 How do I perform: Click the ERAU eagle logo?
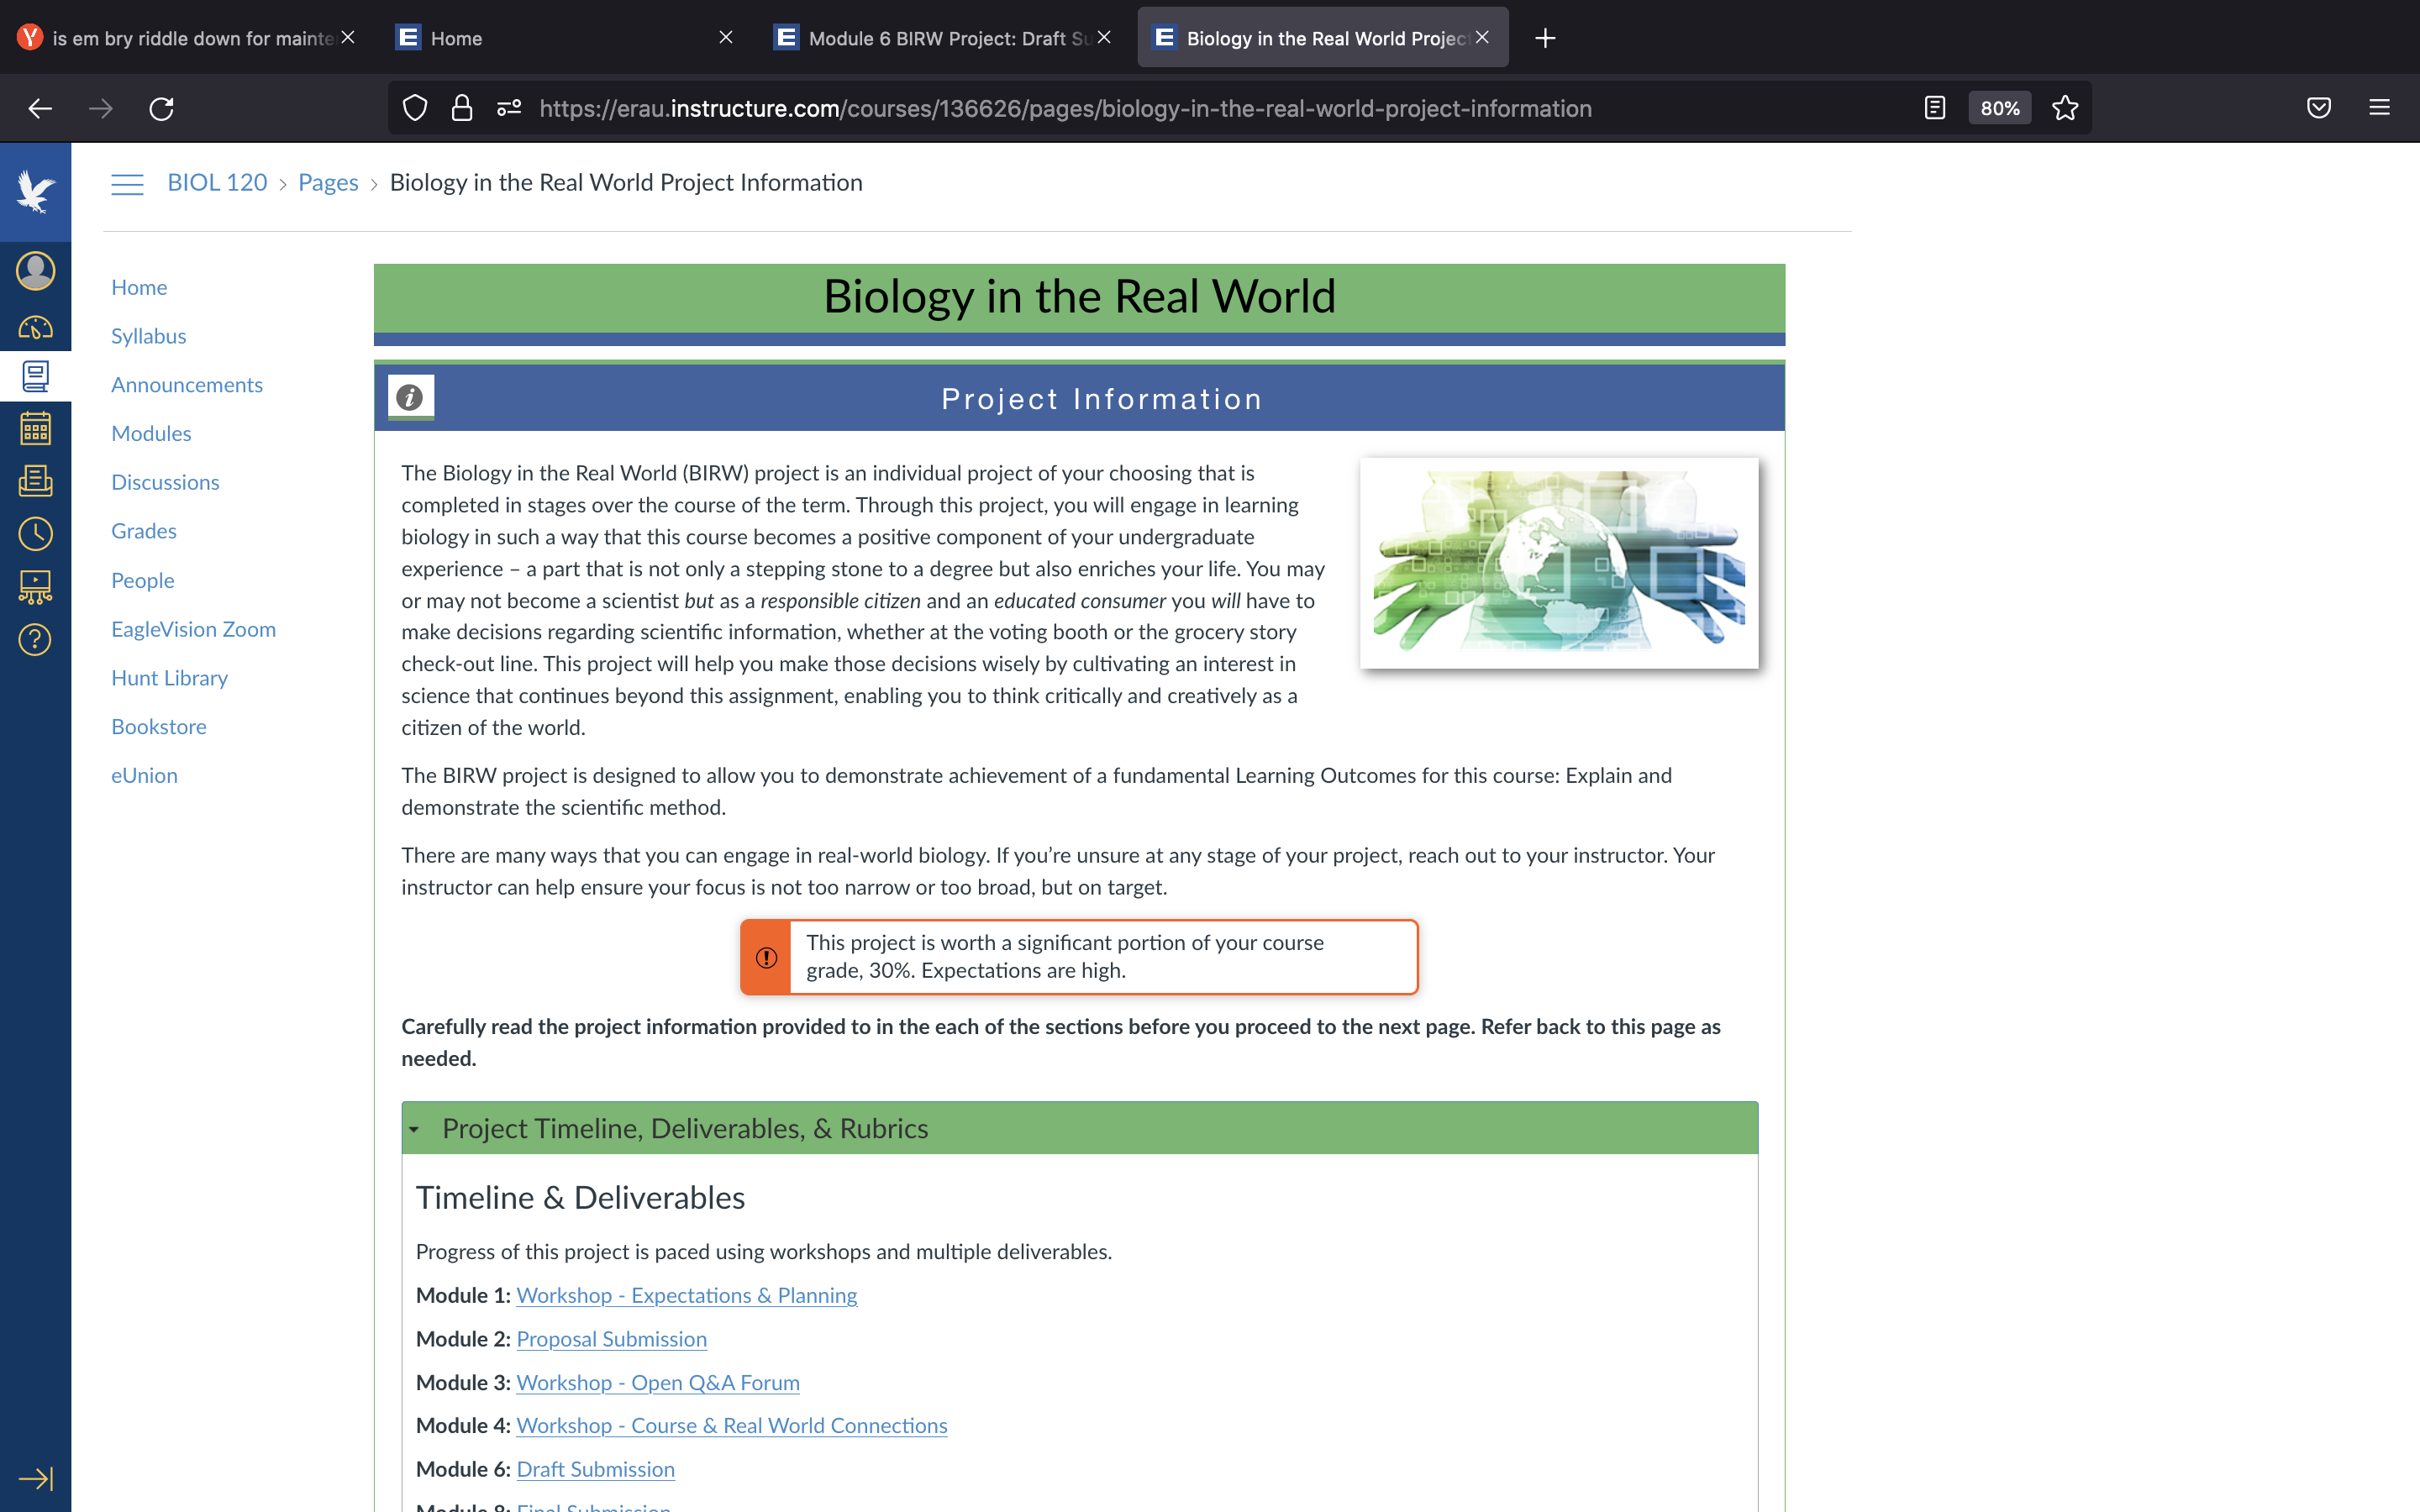pos(35,192)
